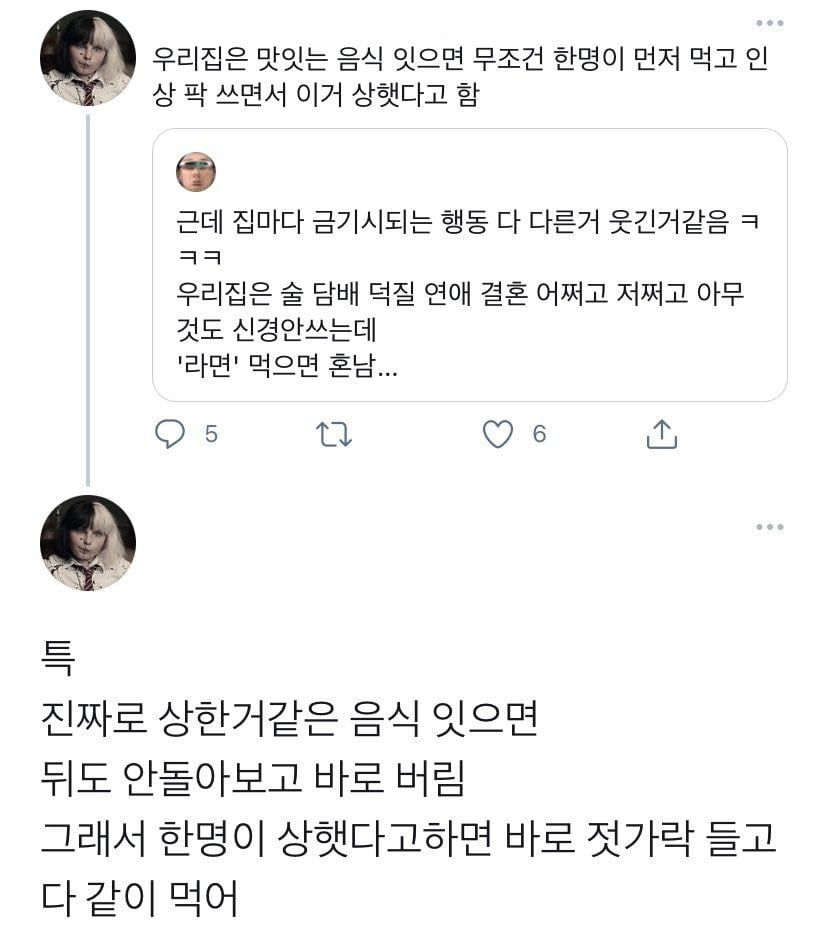
Task: Click the line 진짜로 상한거같은 음식 잇으면
Action: click(x=289, y=718)
